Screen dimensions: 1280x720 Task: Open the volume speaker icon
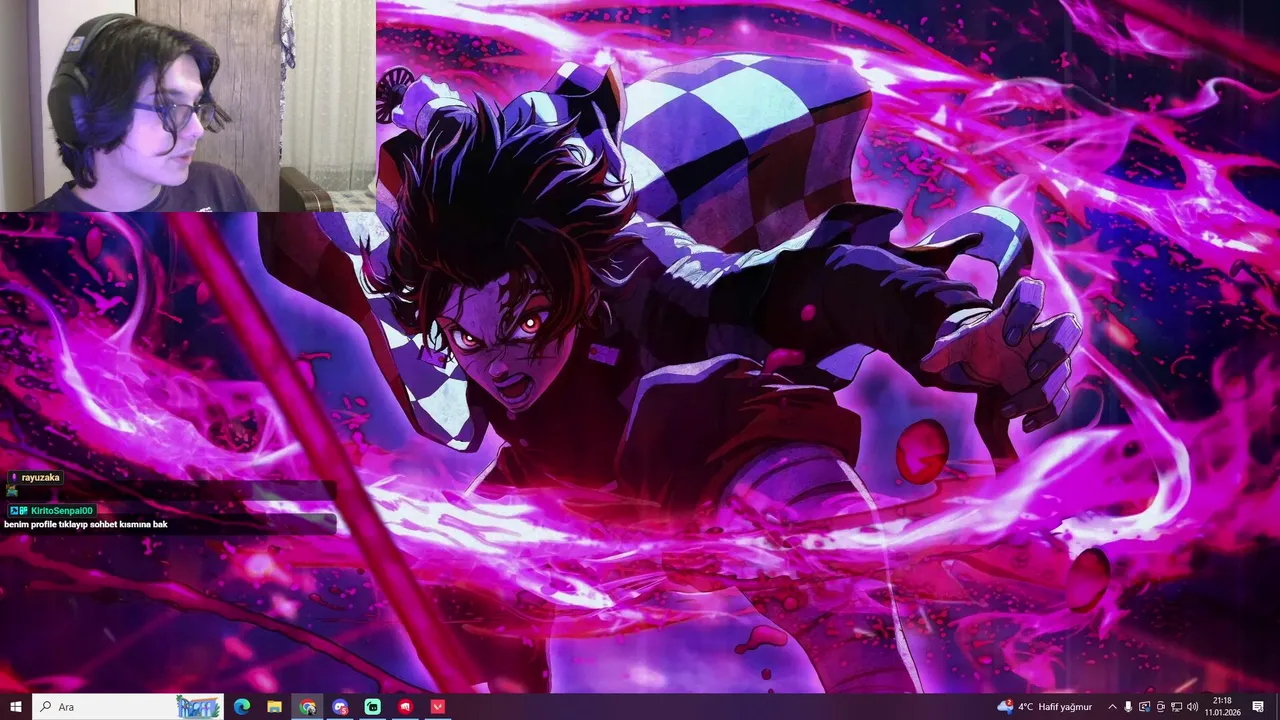(1193, 707)
